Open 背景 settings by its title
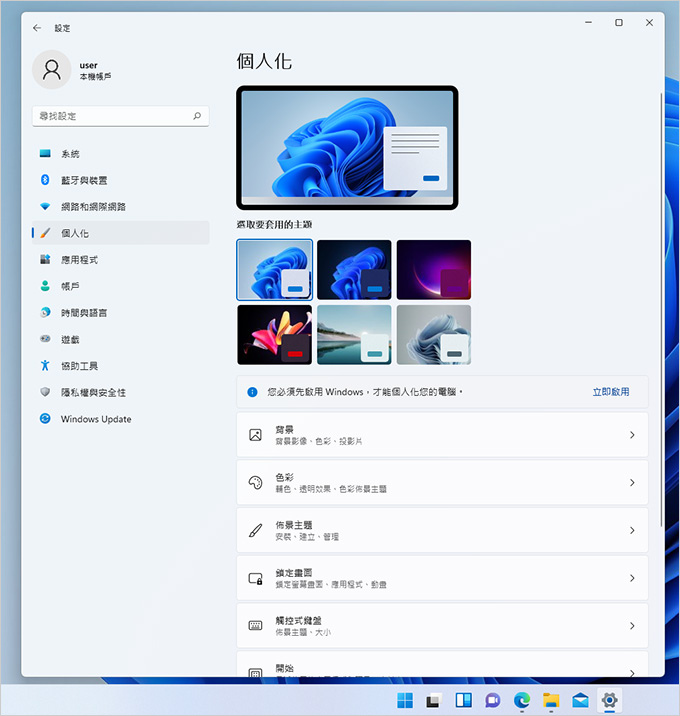This screenshot has height=716, width=680. (284, 430)
